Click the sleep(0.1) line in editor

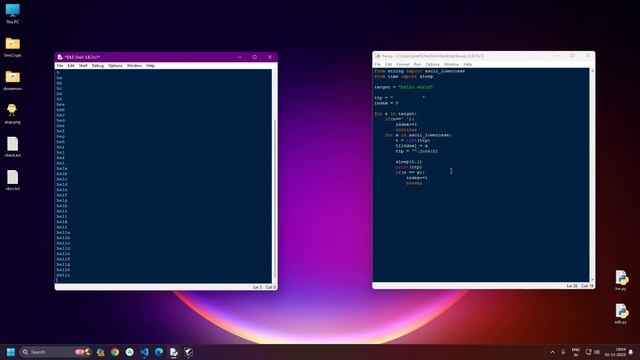[409, 162]
